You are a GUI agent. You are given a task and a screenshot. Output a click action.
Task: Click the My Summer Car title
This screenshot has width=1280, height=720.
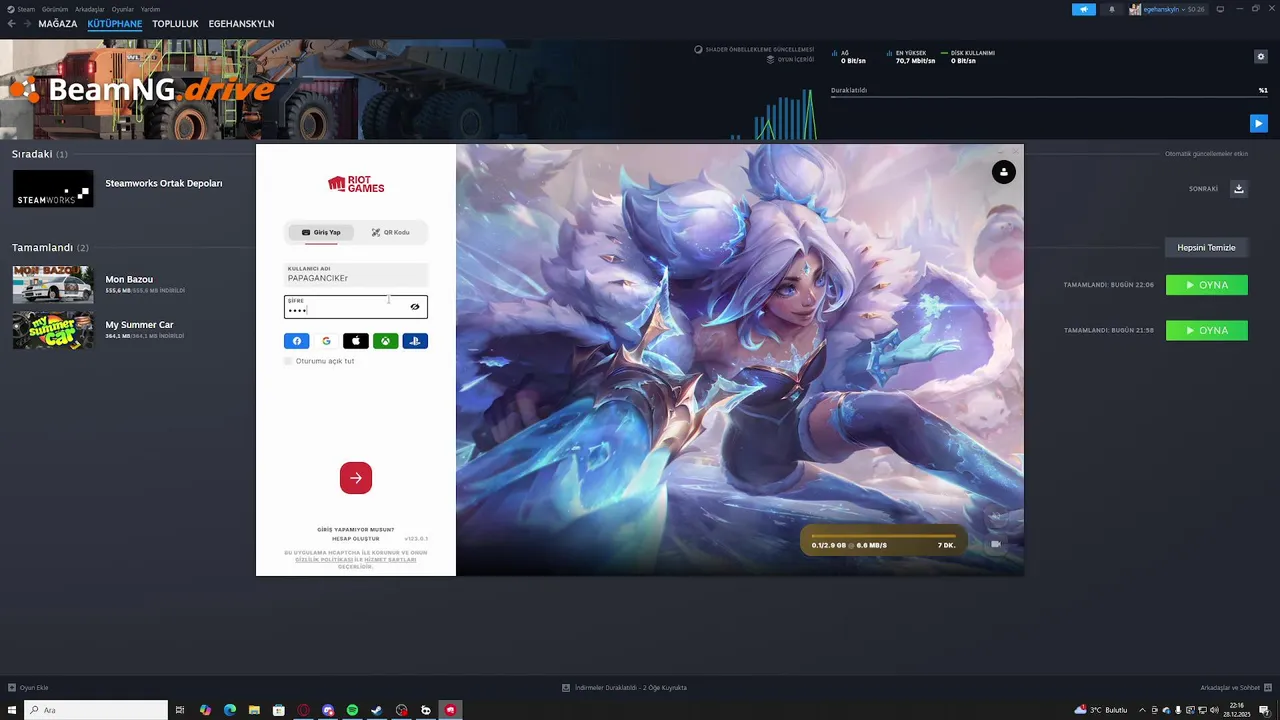click(139, 325)
